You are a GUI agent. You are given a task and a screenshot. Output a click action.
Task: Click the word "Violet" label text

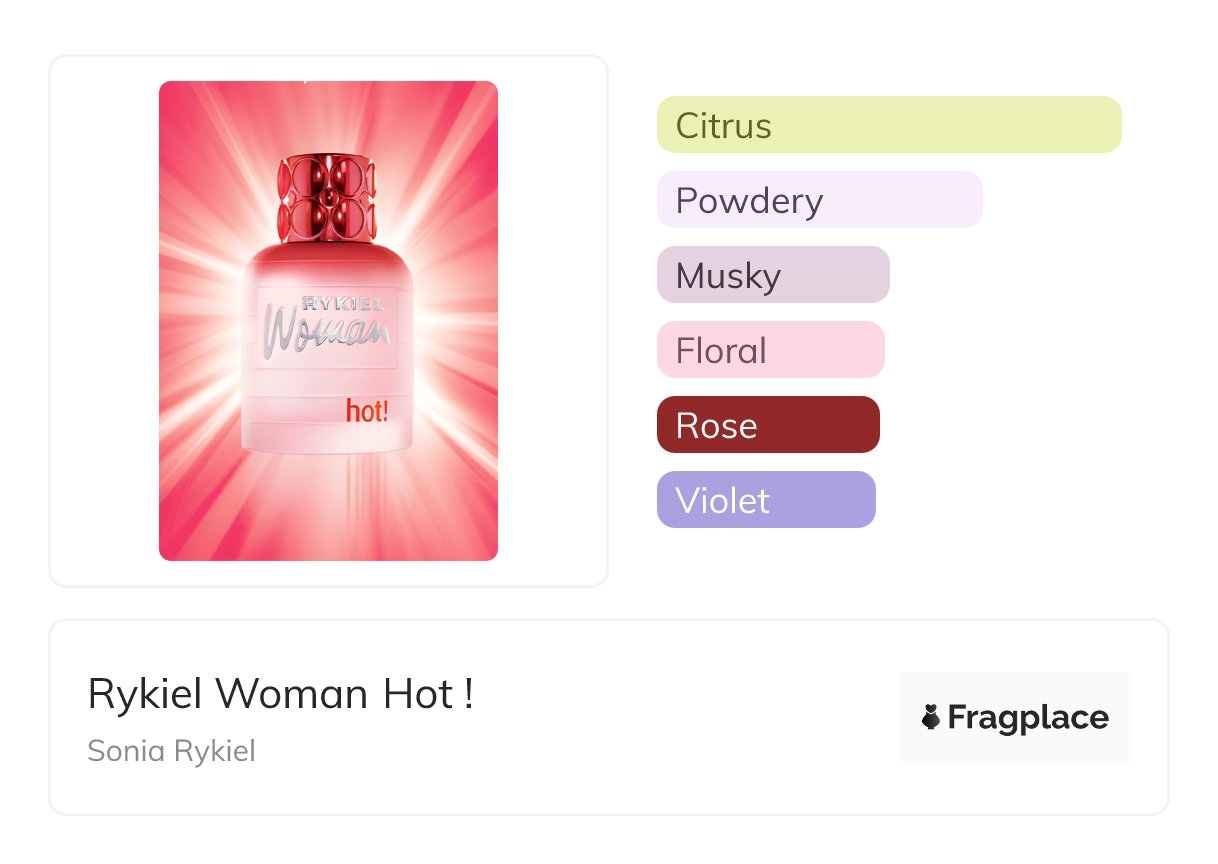(722, 500)
